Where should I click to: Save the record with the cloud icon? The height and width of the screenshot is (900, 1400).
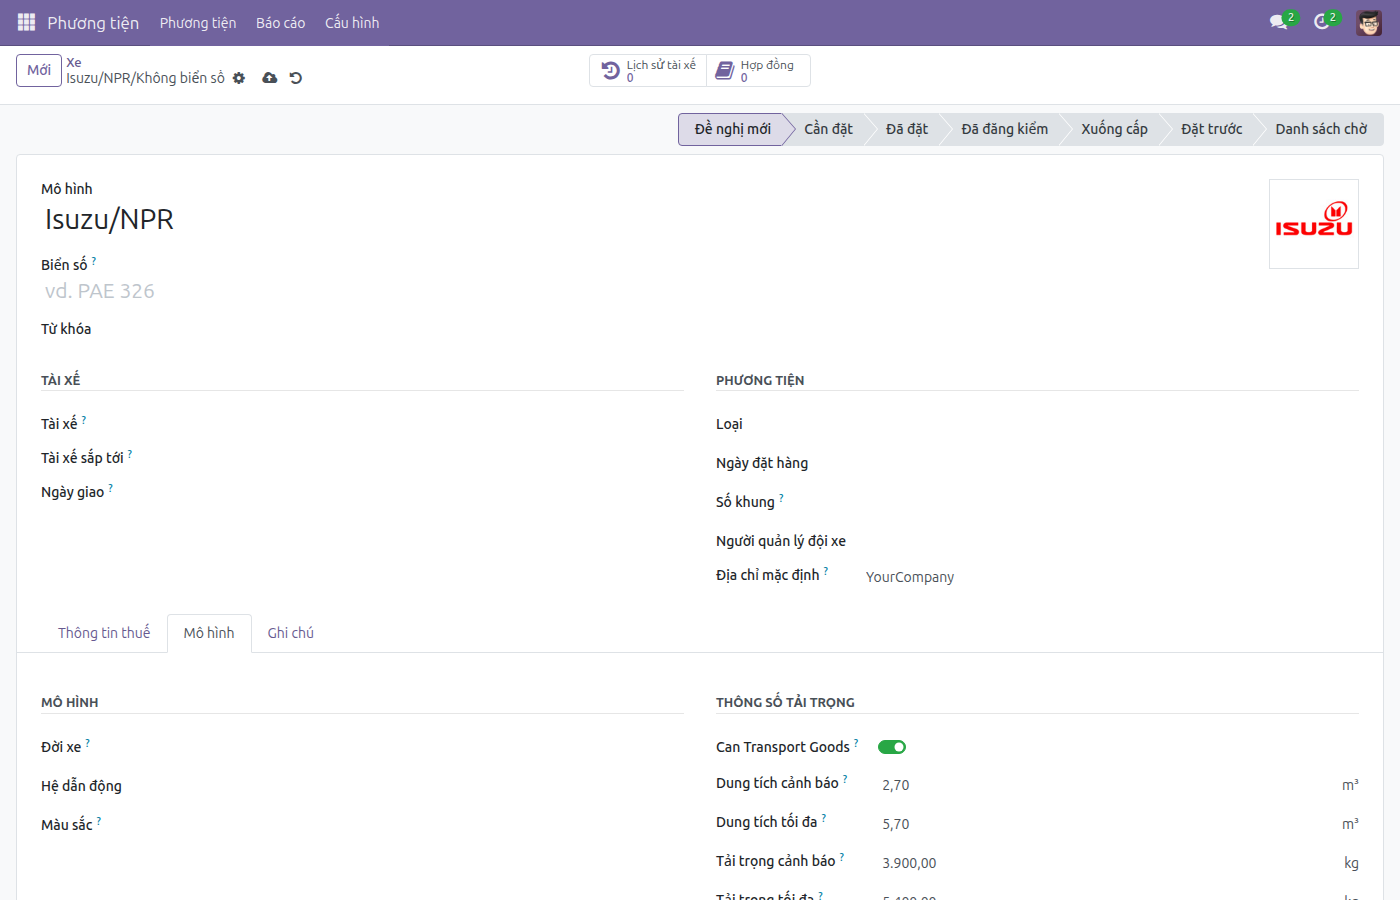point(270,78)
